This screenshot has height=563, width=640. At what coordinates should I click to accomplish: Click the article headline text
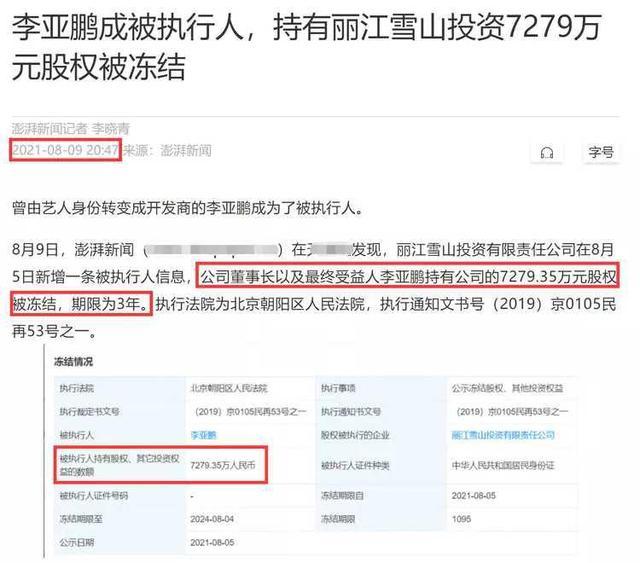(x=306, y=47)
